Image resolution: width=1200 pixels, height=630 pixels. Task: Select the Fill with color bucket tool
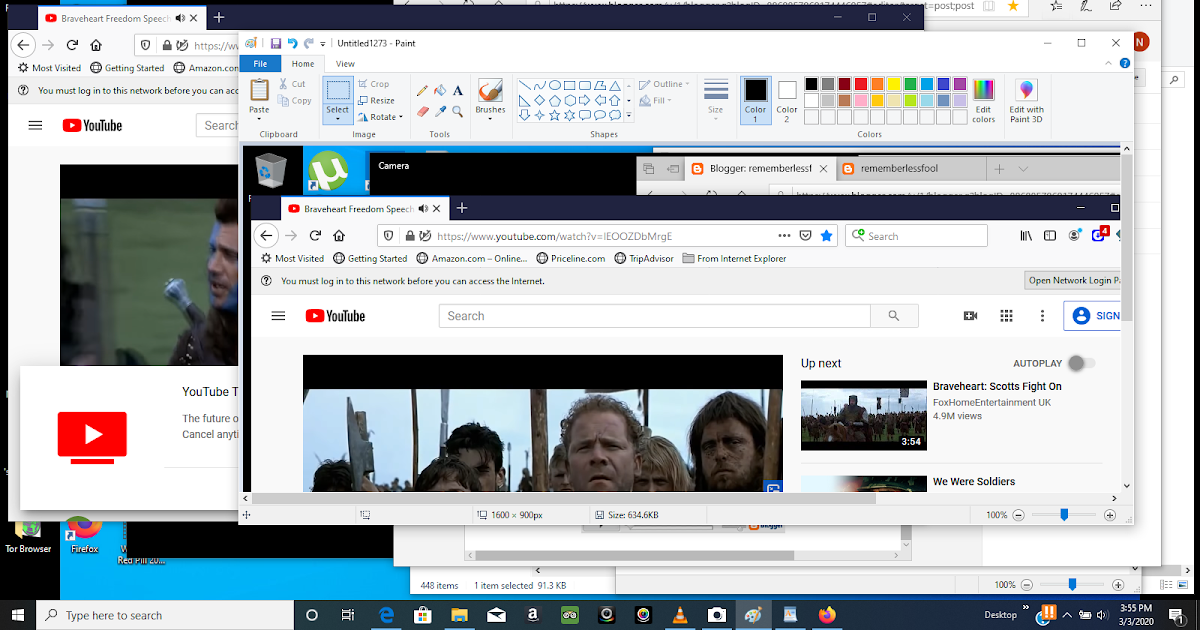coord(440,91)
